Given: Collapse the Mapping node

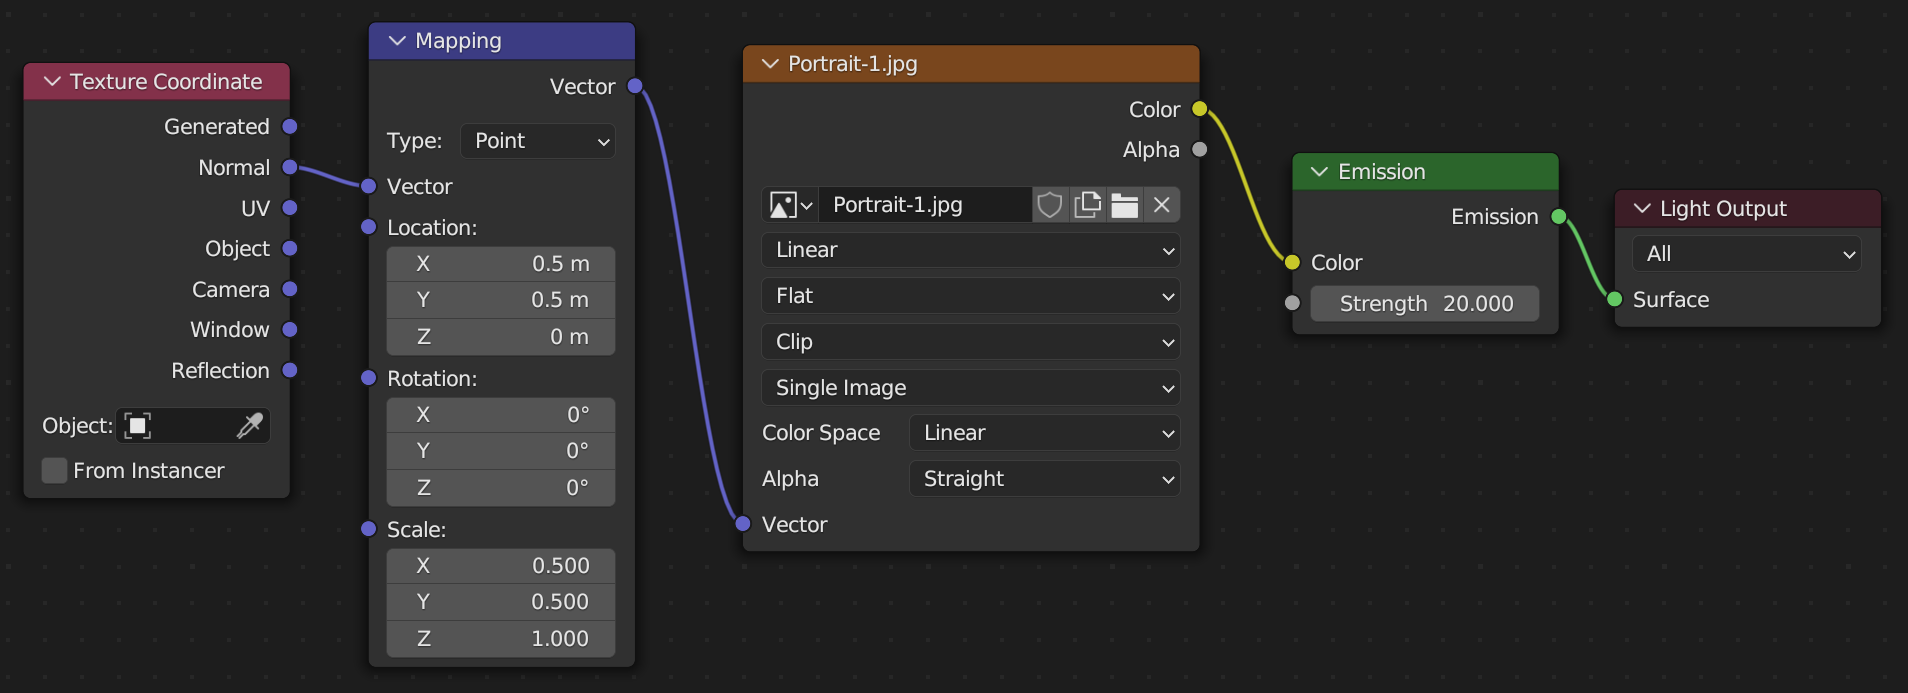Looking at the screenshot, I should [x=397, y=41].
